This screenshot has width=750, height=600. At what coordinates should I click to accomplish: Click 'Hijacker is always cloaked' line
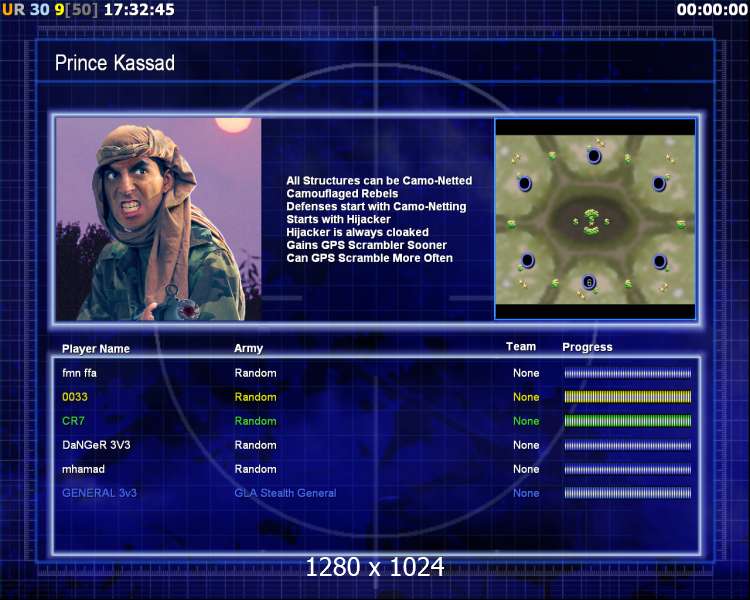(x=357, y=232)
